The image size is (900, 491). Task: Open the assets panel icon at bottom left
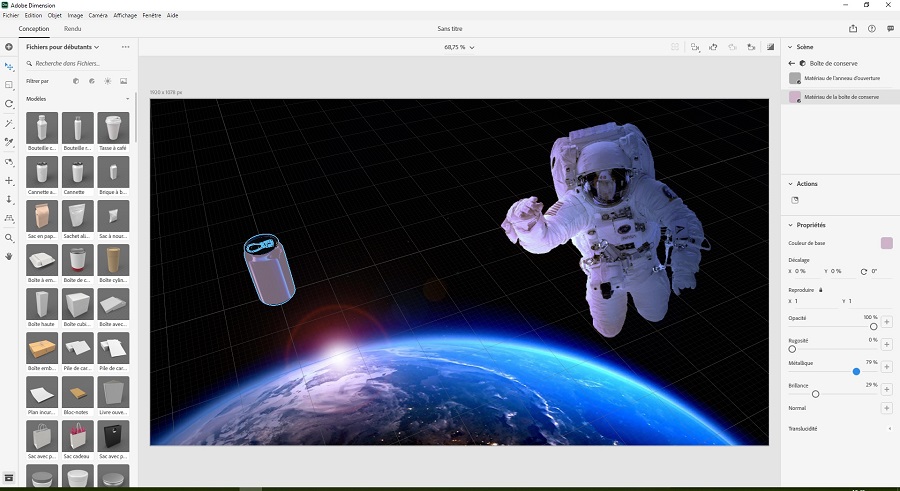[9, 478]
